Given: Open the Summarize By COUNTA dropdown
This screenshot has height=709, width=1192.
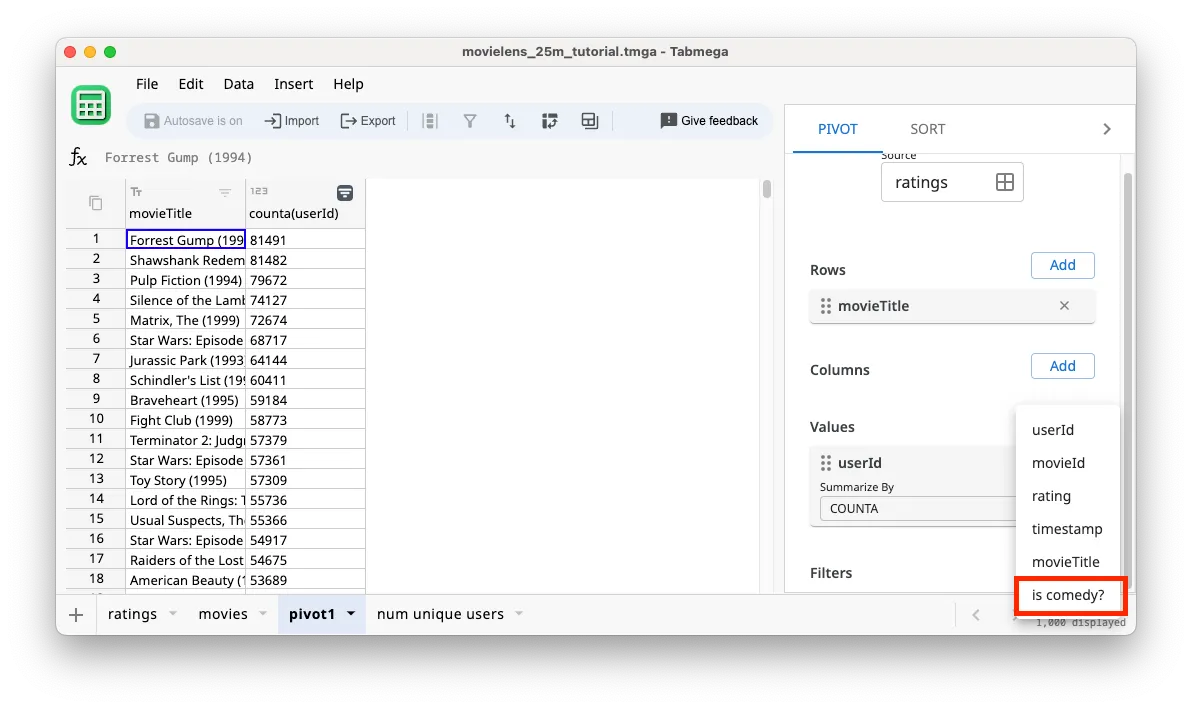Looking at the screenshot, I should tap(920, 508).
